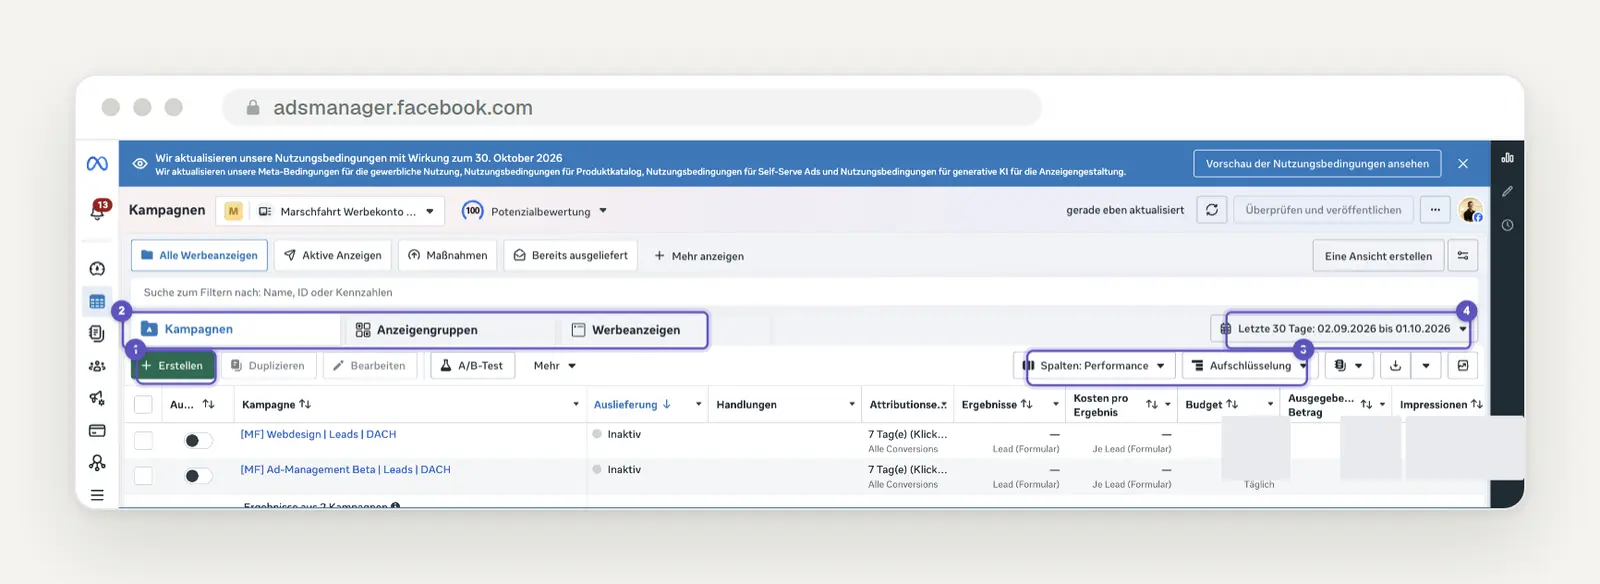Viewport: 1600px width, 584px height.
Task: Open the Mehr dropdown in the toolbar
Action: pos(554,366)
